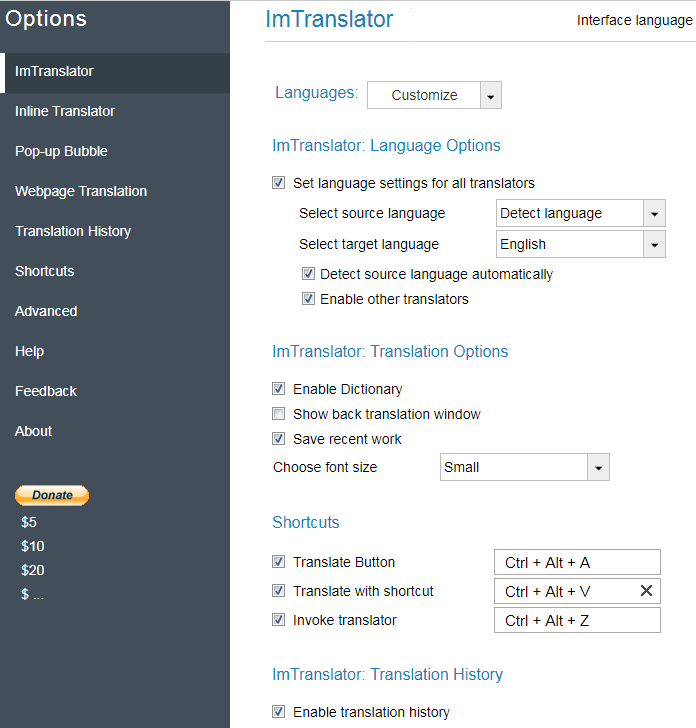Open the About page in sidebar
The width and height of the screenshot is (696, 728).
pos(33,431)
